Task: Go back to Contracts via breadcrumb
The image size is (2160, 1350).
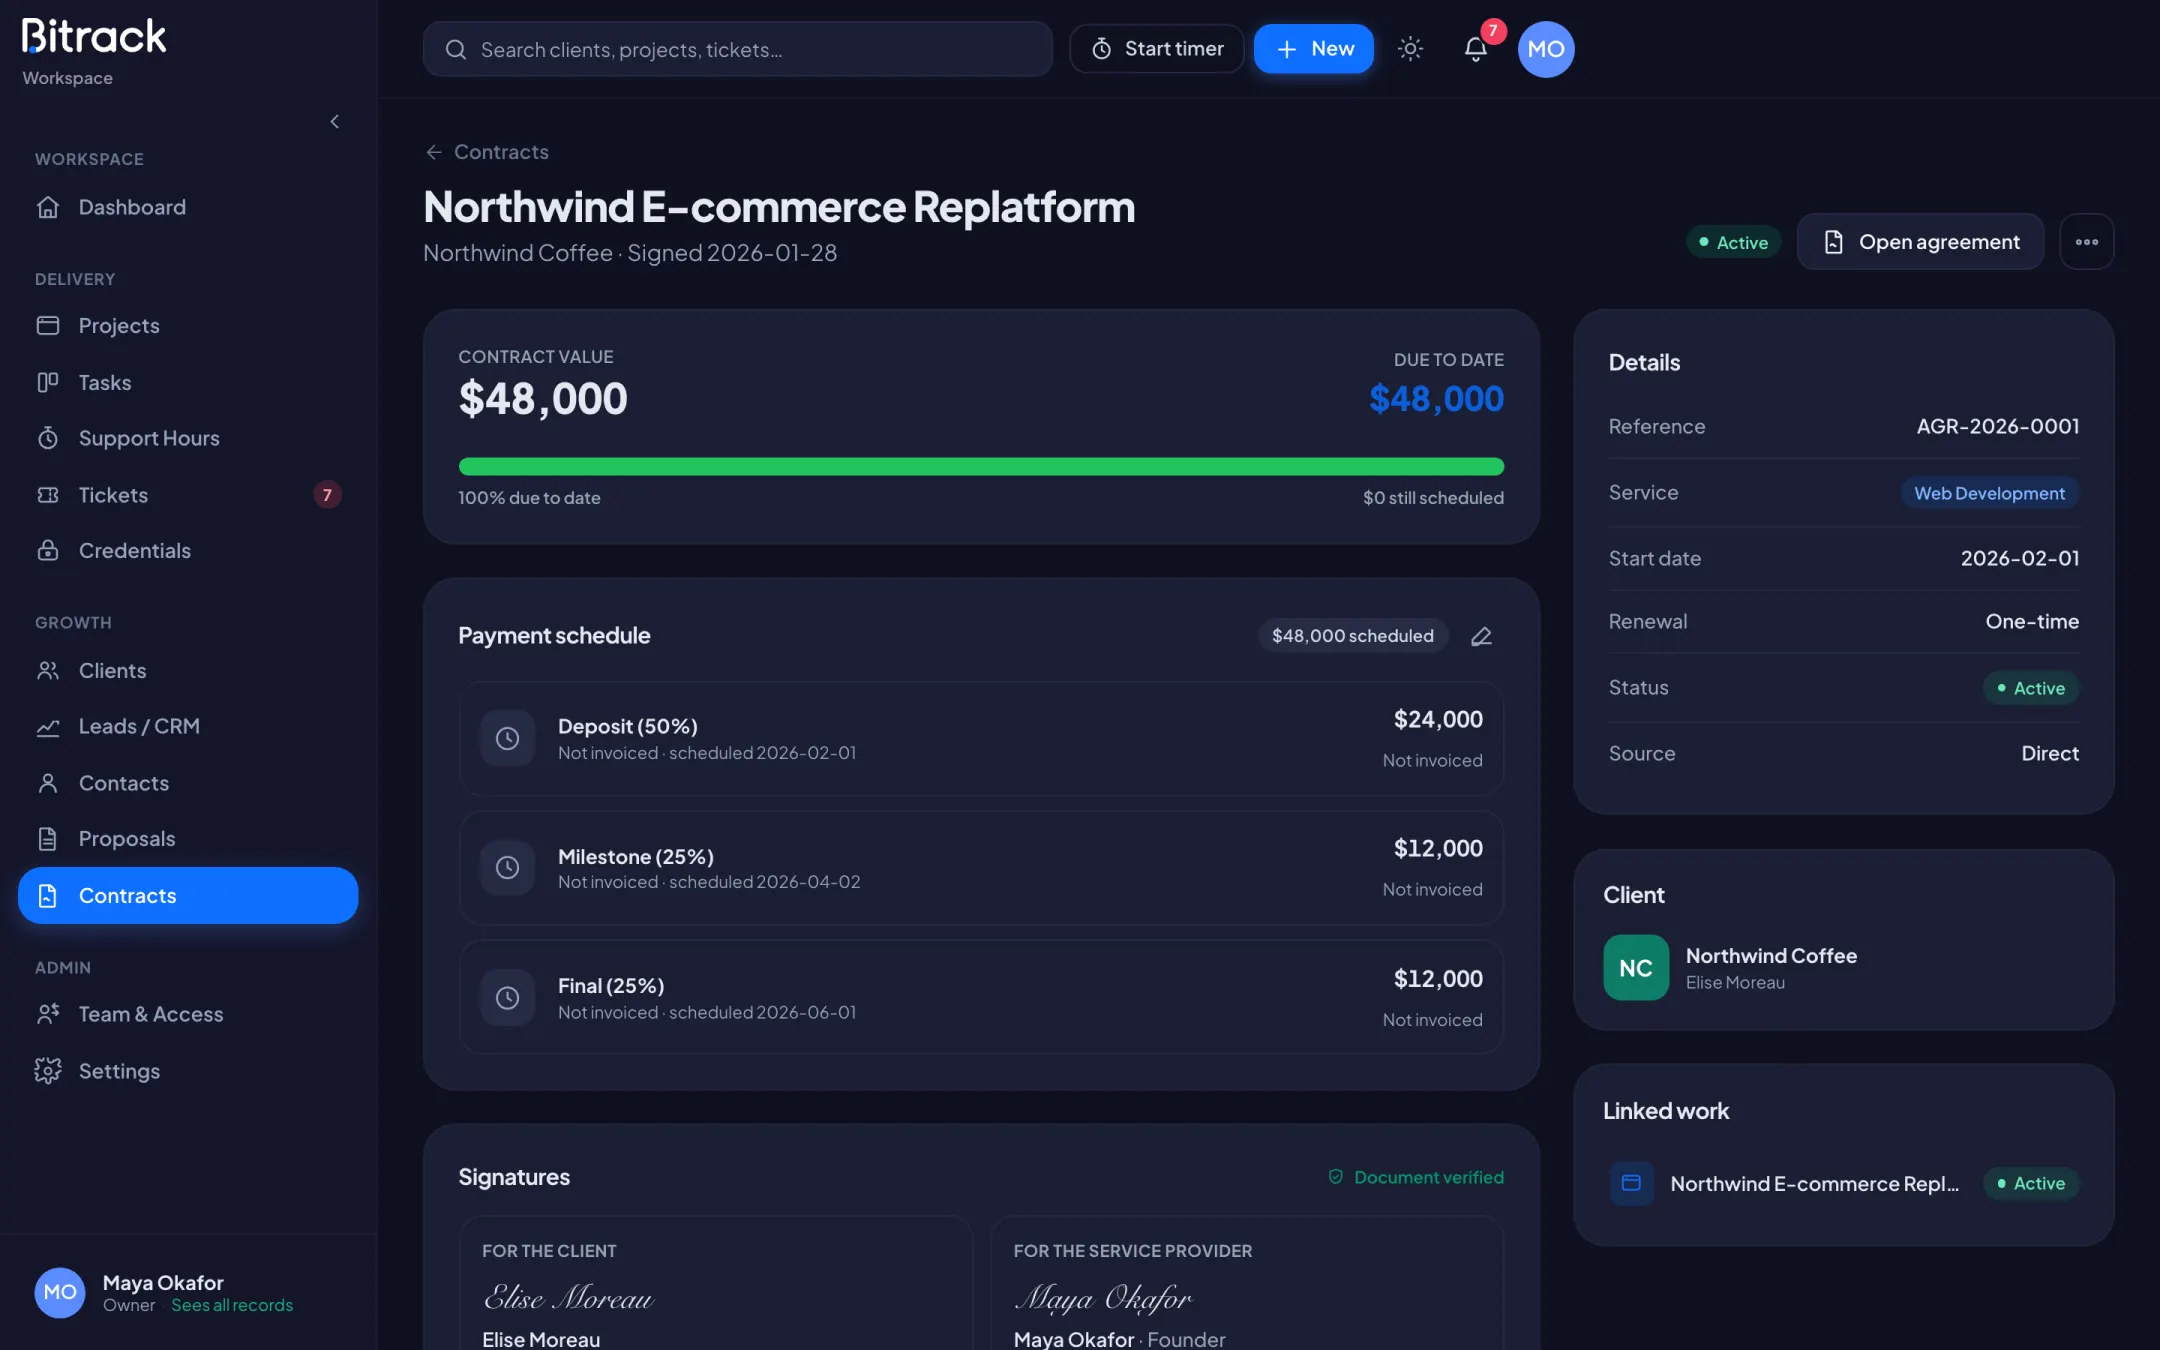Action: point(487,152)
